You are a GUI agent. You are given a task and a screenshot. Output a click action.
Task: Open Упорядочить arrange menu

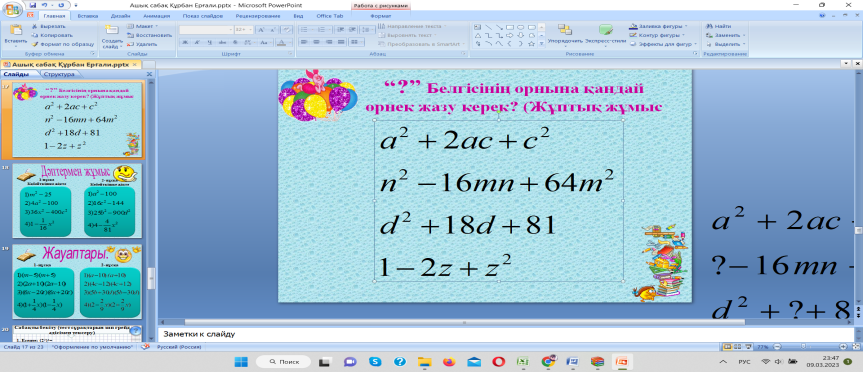[x=565, y=35]
